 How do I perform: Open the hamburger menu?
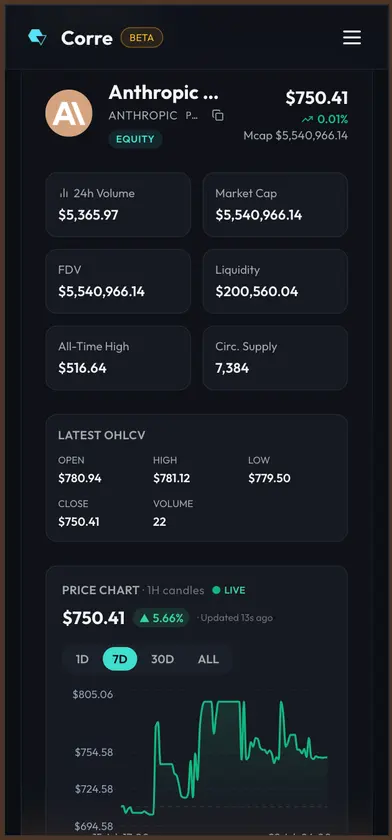352,38
